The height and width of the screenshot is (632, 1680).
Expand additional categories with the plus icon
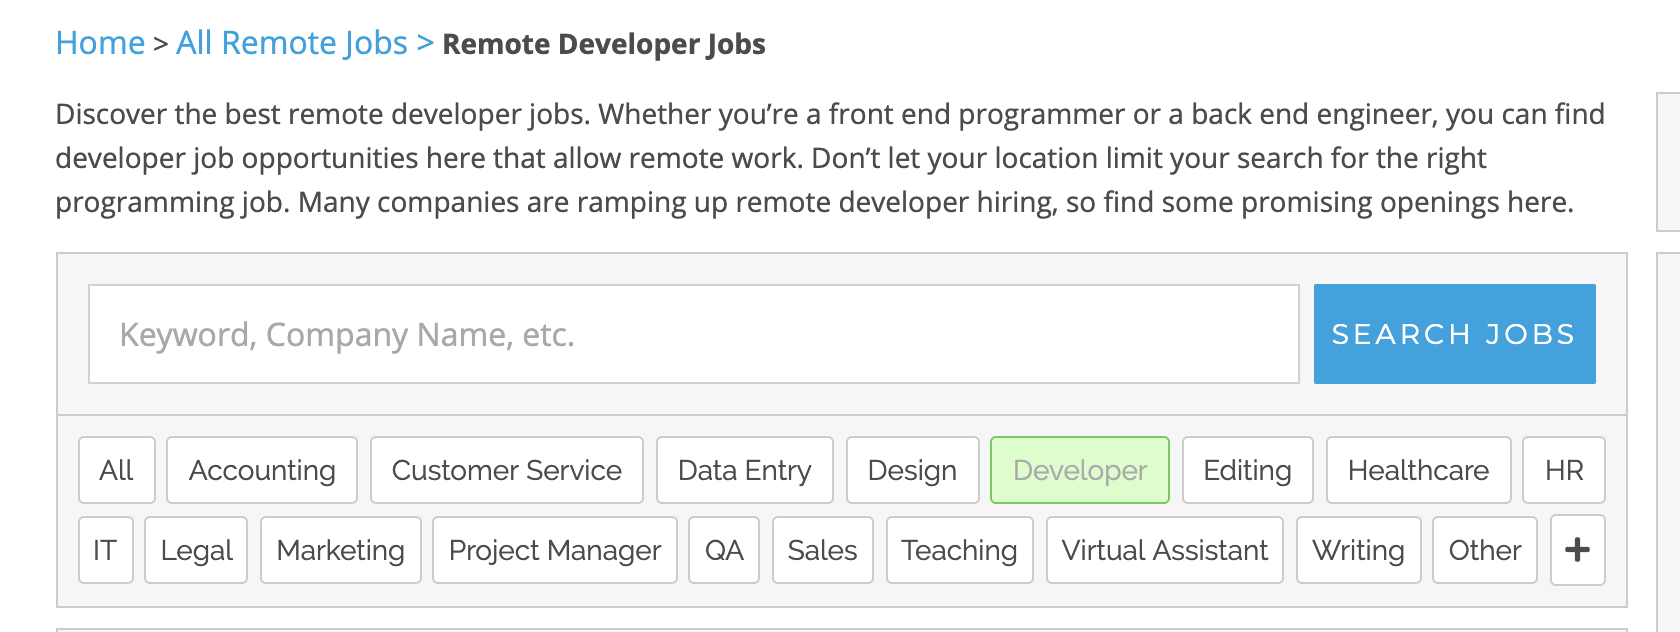coord(1578,550)
